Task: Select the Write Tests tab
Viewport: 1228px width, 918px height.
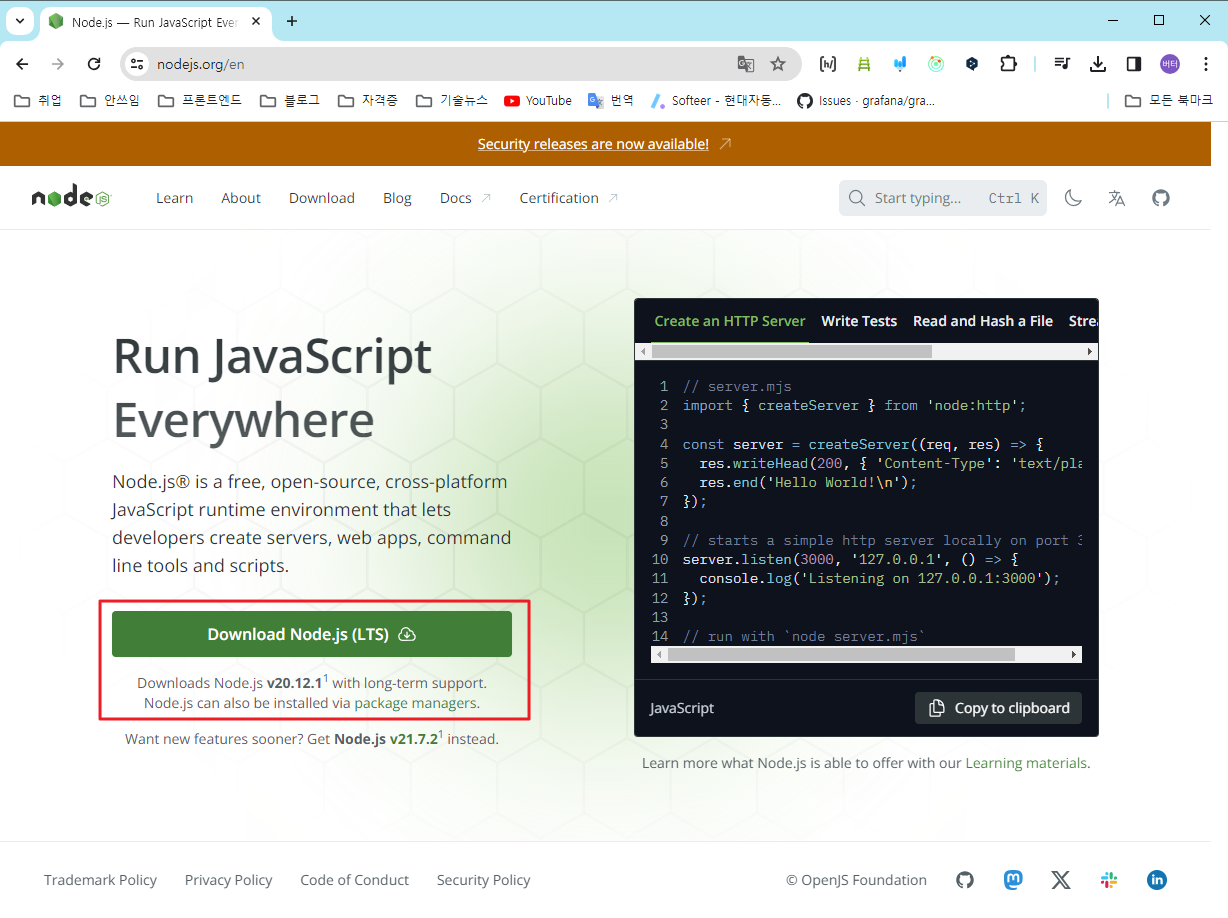Action: [859, 321]
